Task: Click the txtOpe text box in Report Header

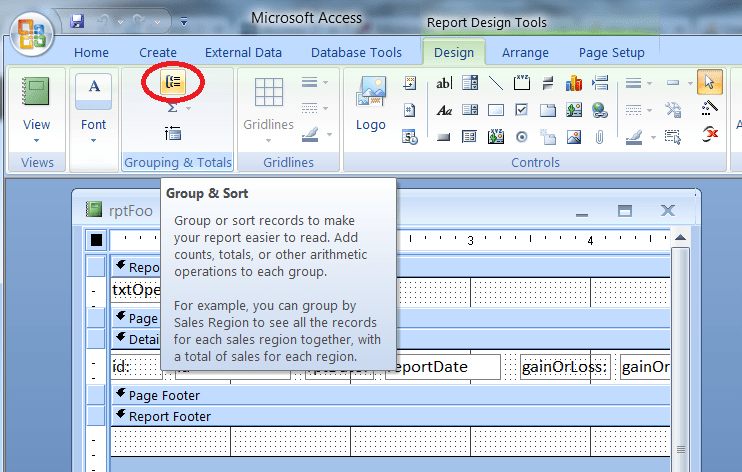Action: pyautogui.click(x=136, y=290)
